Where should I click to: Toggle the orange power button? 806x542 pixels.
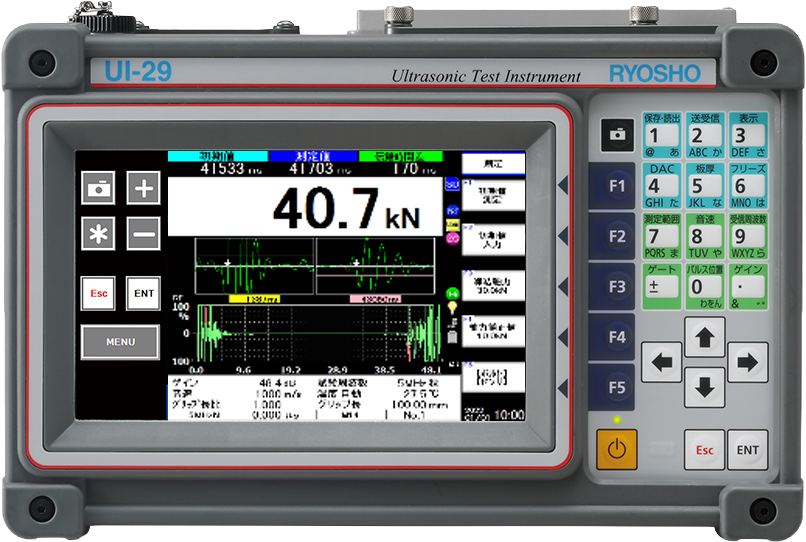tap(616, 448)
